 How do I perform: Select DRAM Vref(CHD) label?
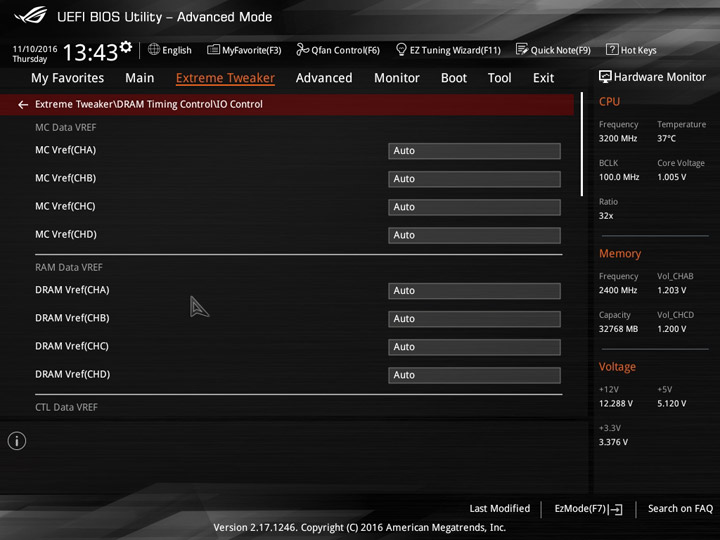[x=73, y=374]
